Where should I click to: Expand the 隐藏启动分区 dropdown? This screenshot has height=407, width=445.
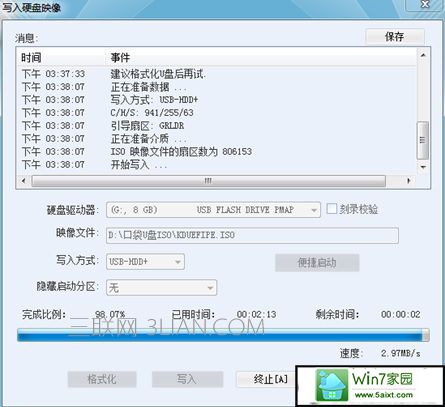pos(161,287)
